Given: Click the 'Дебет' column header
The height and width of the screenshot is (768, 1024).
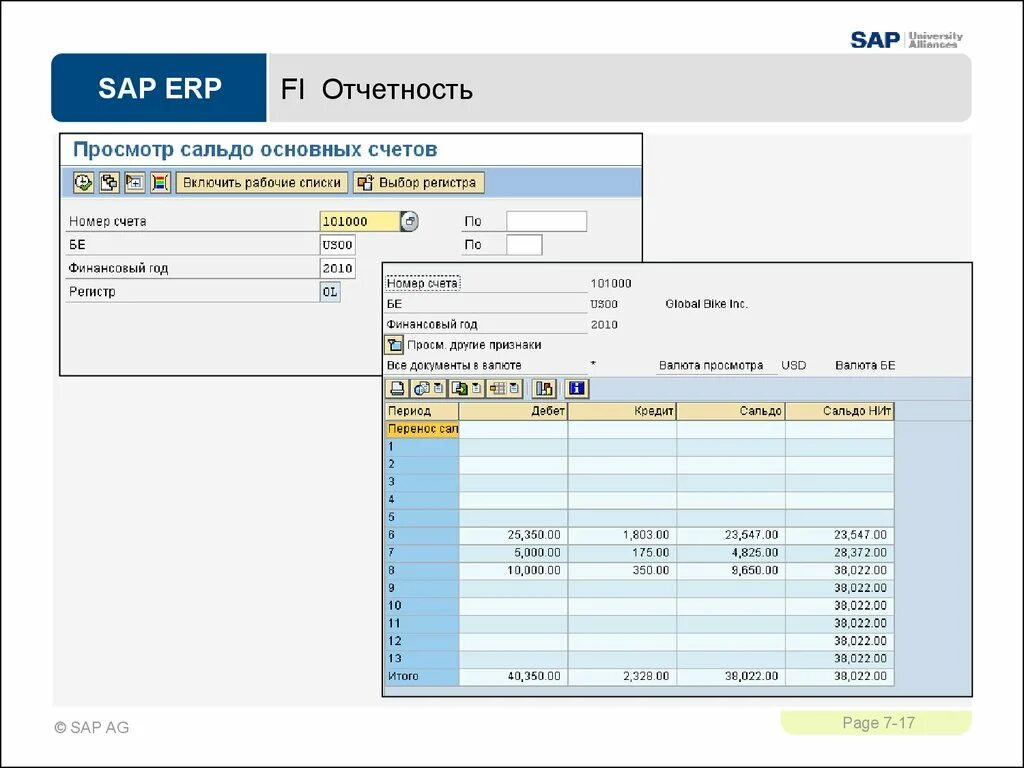Looking at the screenshot, I should (x=513, y=411).
